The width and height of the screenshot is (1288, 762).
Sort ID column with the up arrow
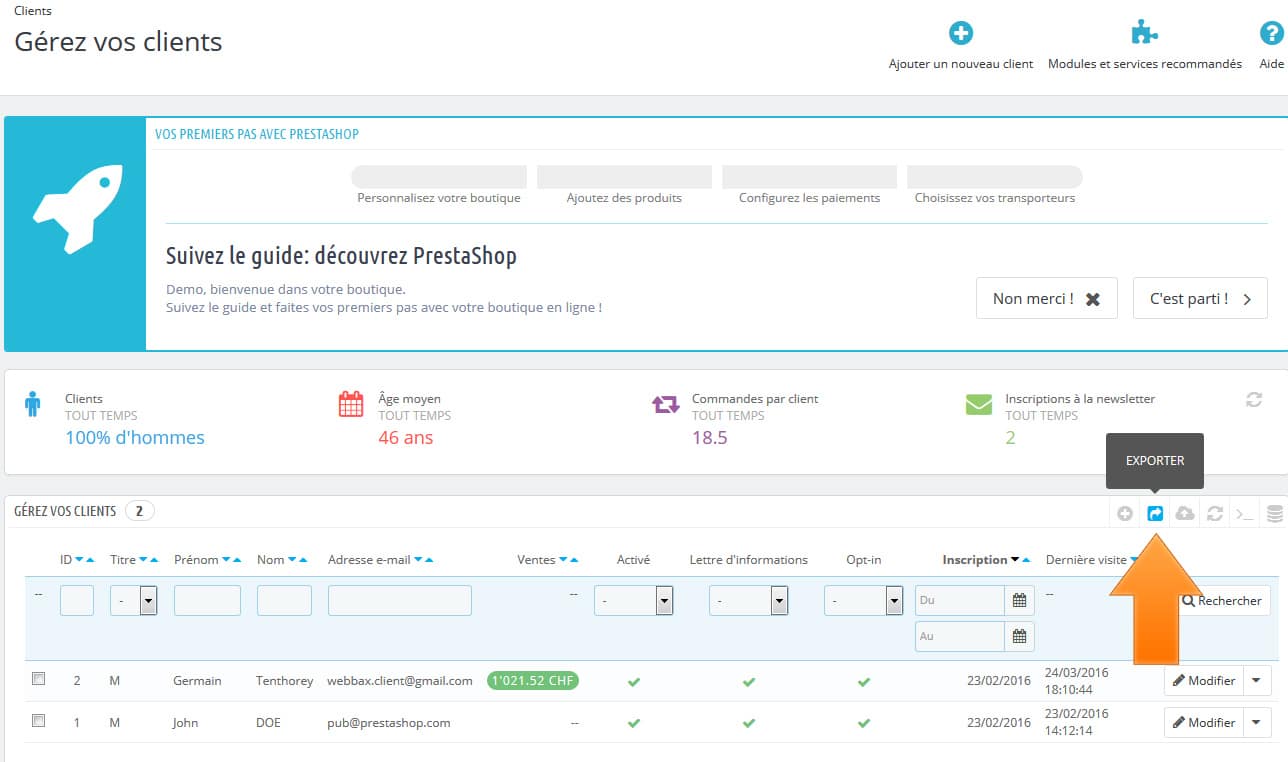91,560
